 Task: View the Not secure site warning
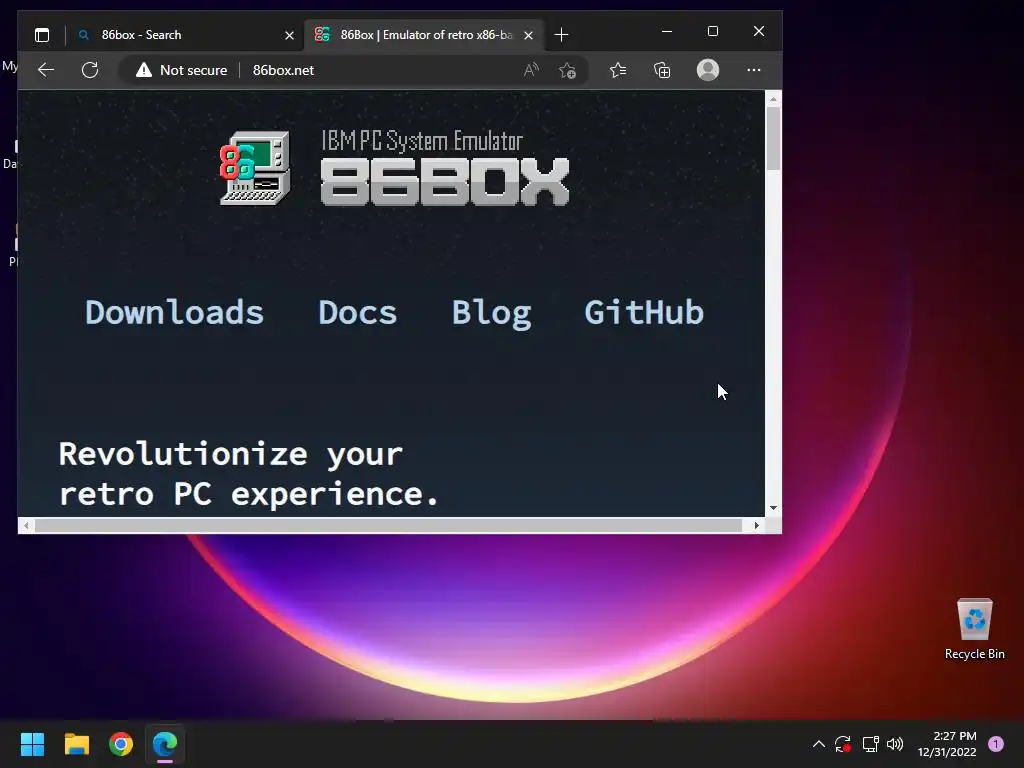[182, 70]
